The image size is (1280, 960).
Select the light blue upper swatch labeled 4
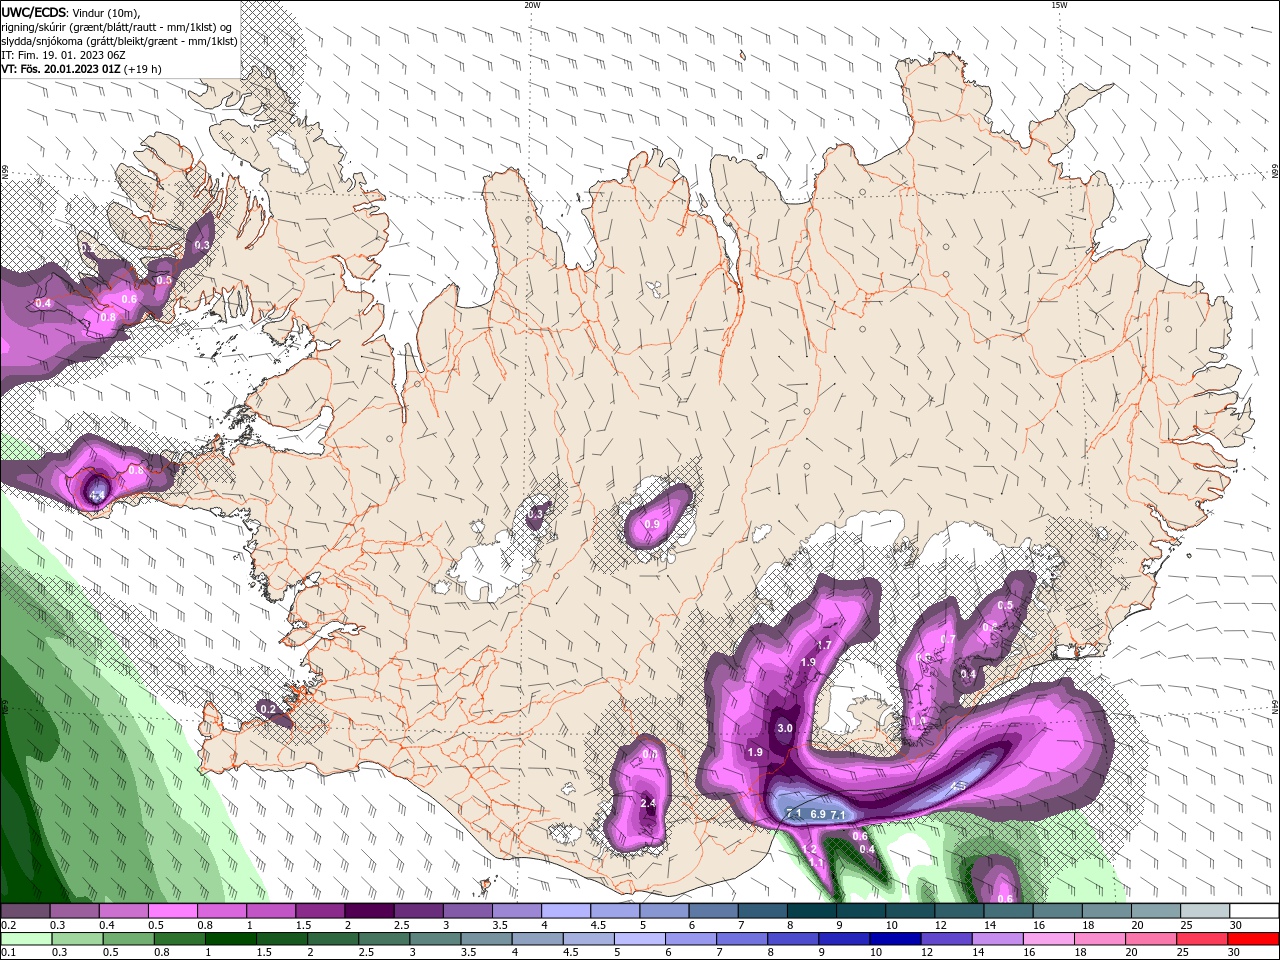[566, 911]
